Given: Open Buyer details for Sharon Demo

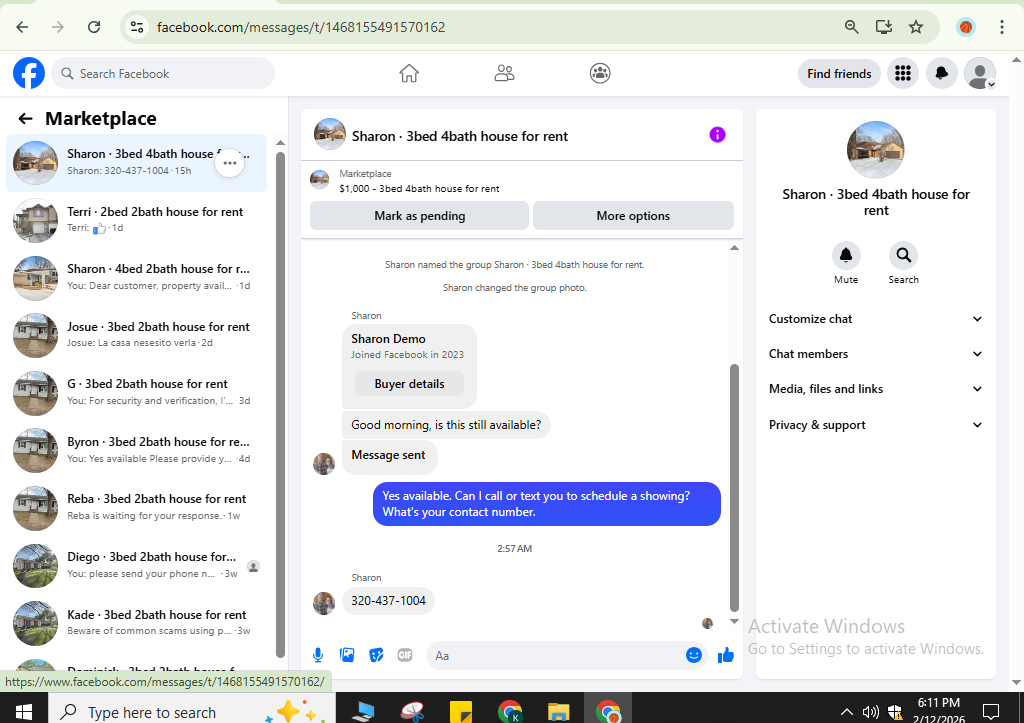Looking at the screenshot, I should [x=409, y=384].
